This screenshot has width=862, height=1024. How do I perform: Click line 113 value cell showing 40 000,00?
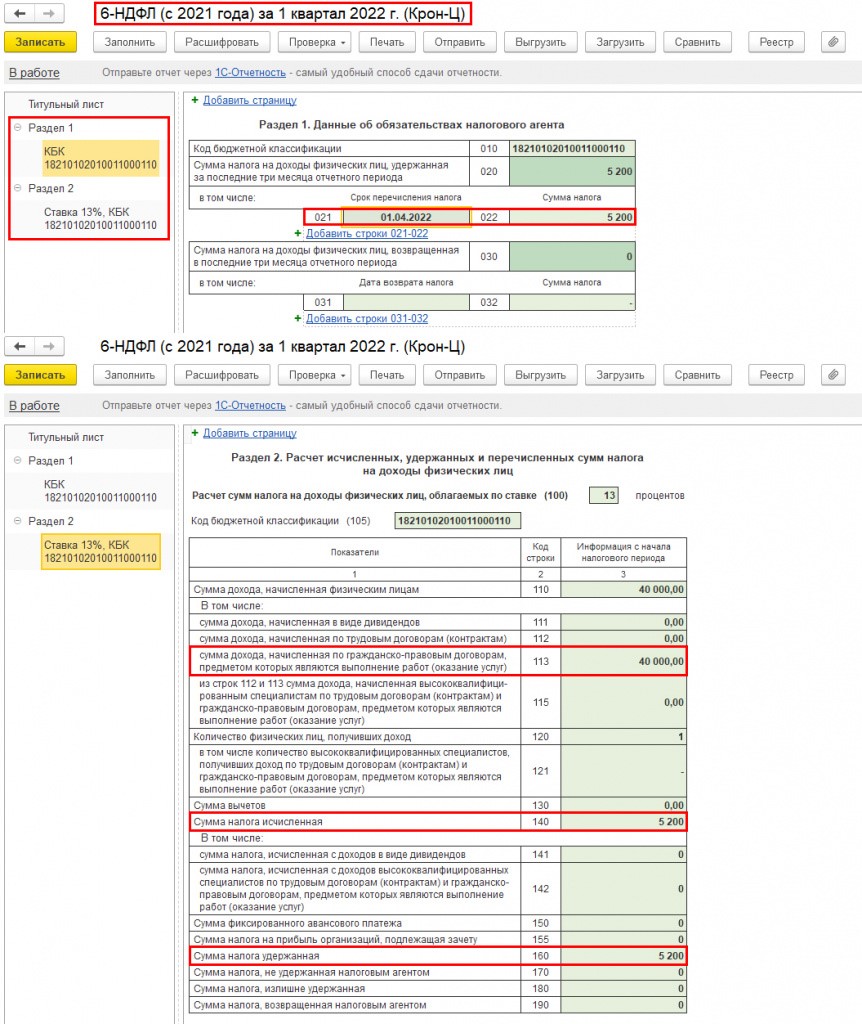tap(624, 661)
